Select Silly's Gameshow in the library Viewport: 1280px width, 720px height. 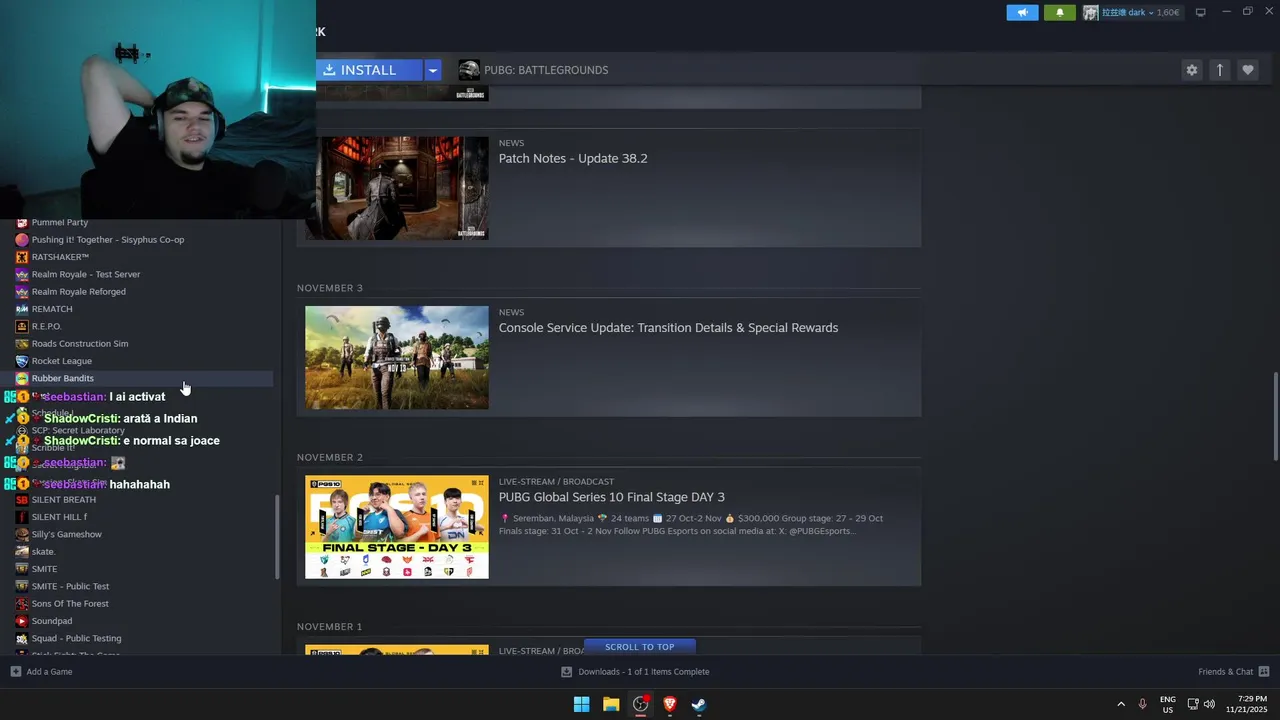tap(67, 534)
